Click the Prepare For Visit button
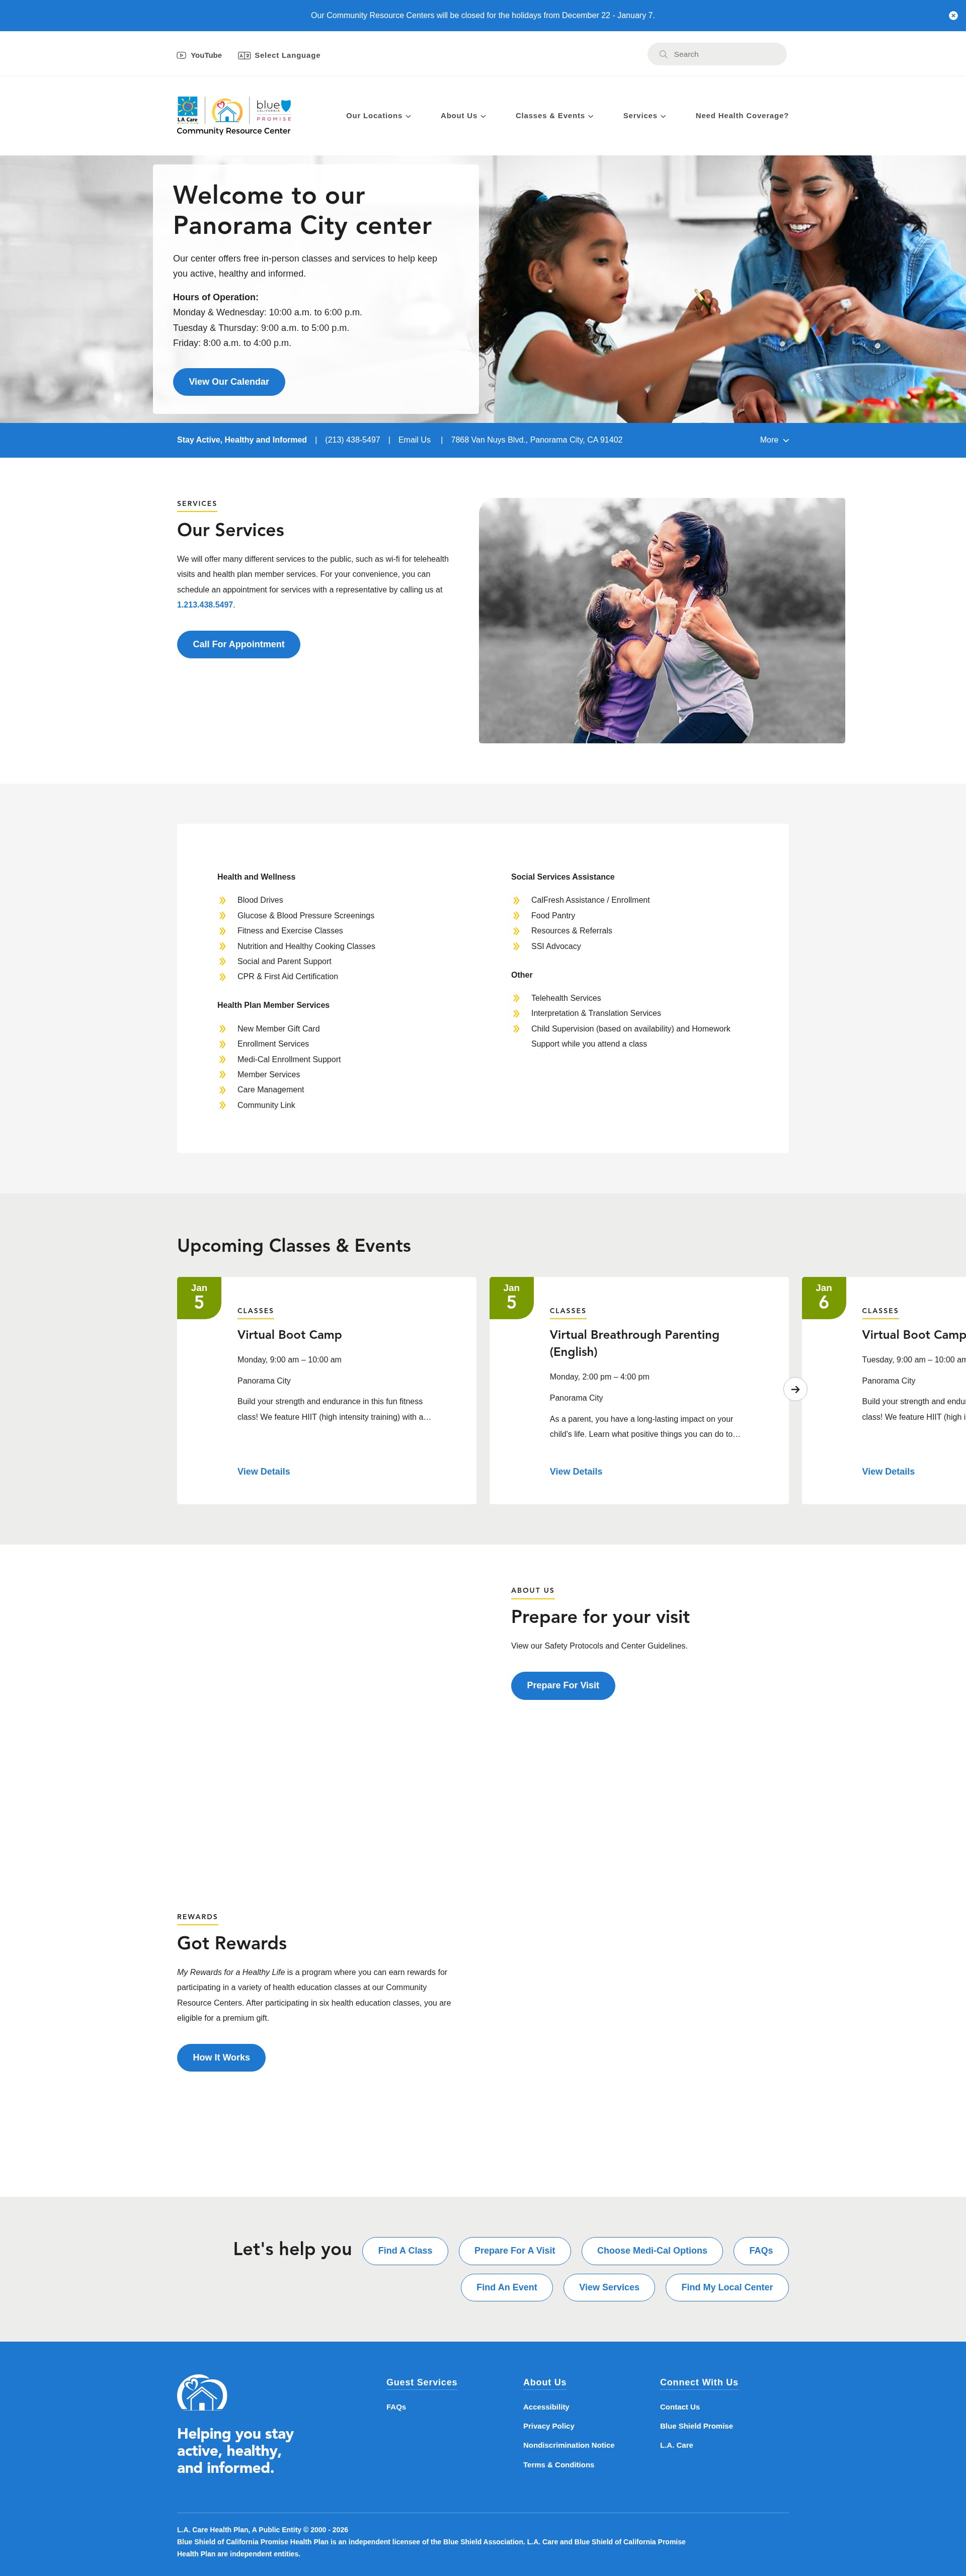 click(563, 1685)
